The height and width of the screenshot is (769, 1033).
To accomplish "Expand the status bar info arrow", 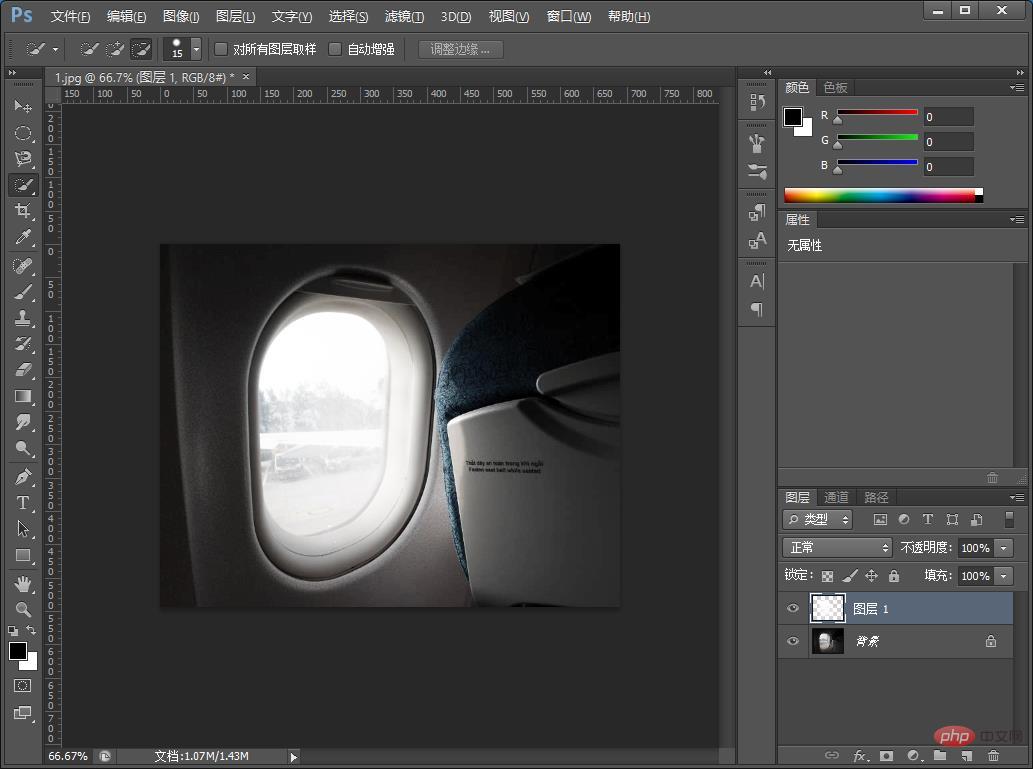I will pyautogui.click(x=294, y=756).
